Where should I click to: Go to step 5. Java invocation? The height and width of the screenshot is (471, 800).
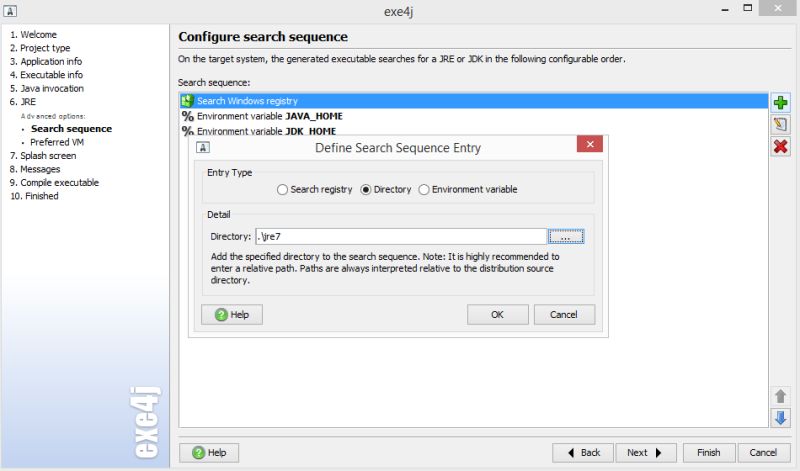point(46,88)
